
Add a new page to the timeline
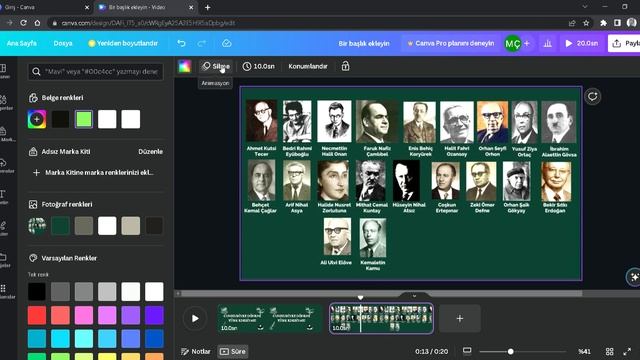point(460,318)
